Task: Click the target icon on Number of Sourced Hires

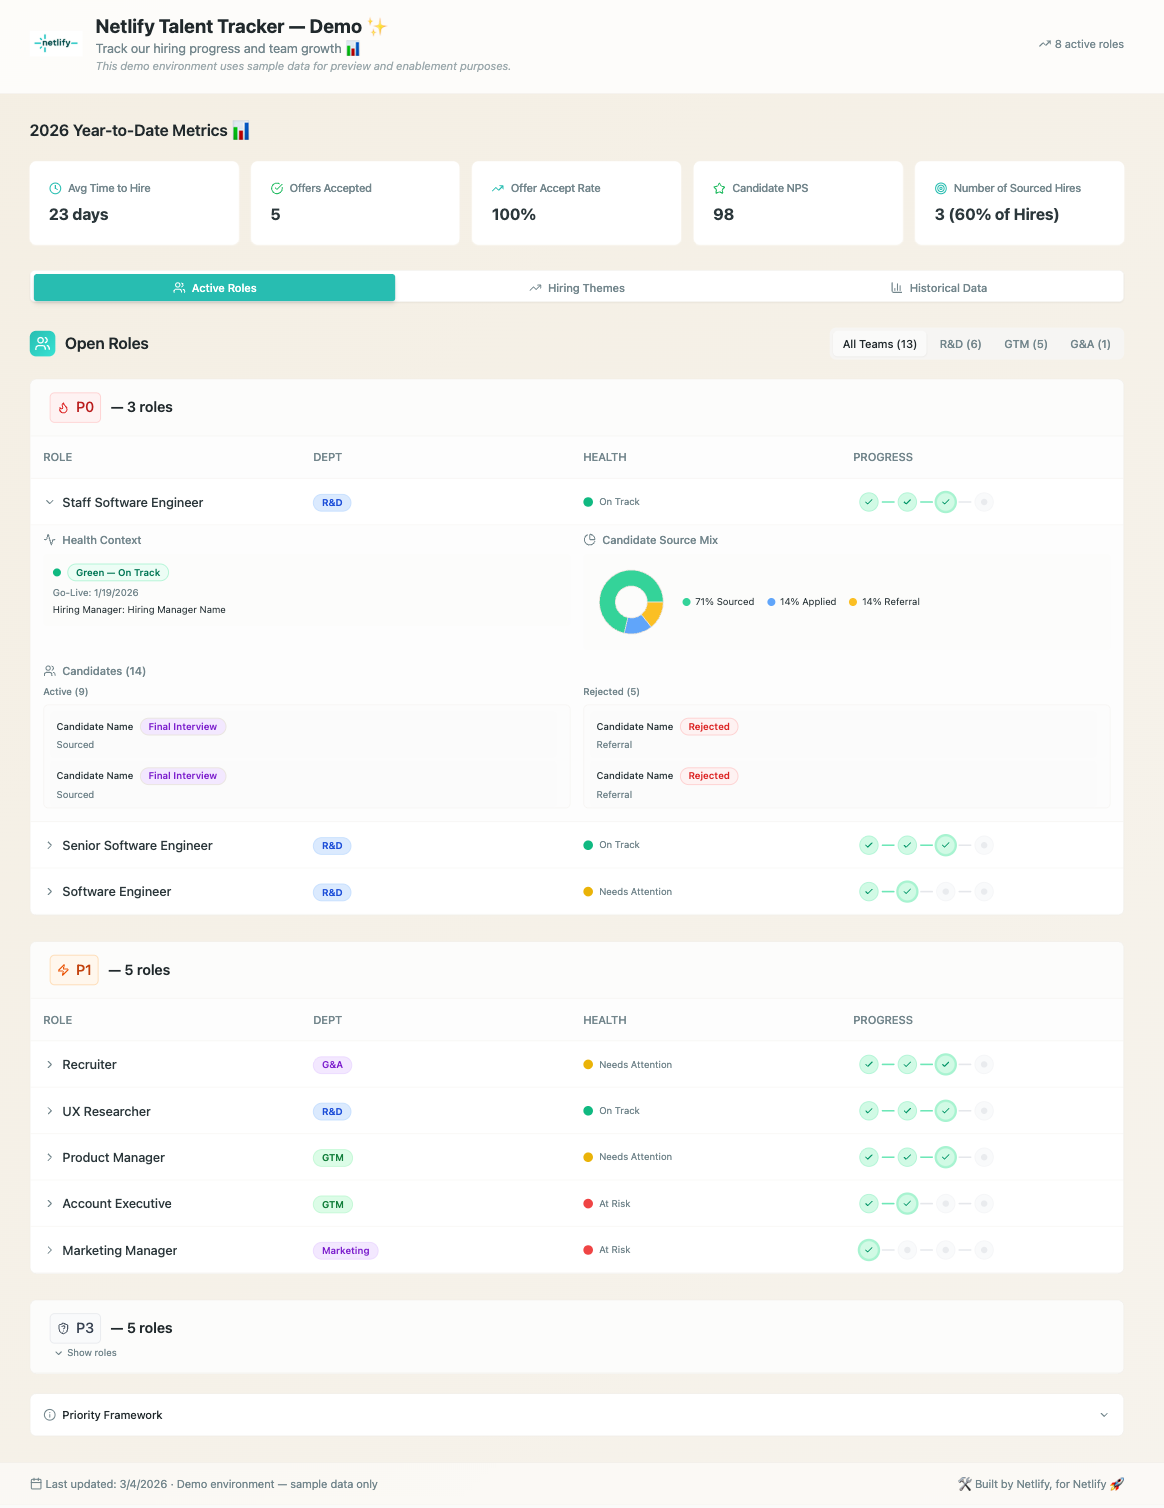Action: point(941,188)
